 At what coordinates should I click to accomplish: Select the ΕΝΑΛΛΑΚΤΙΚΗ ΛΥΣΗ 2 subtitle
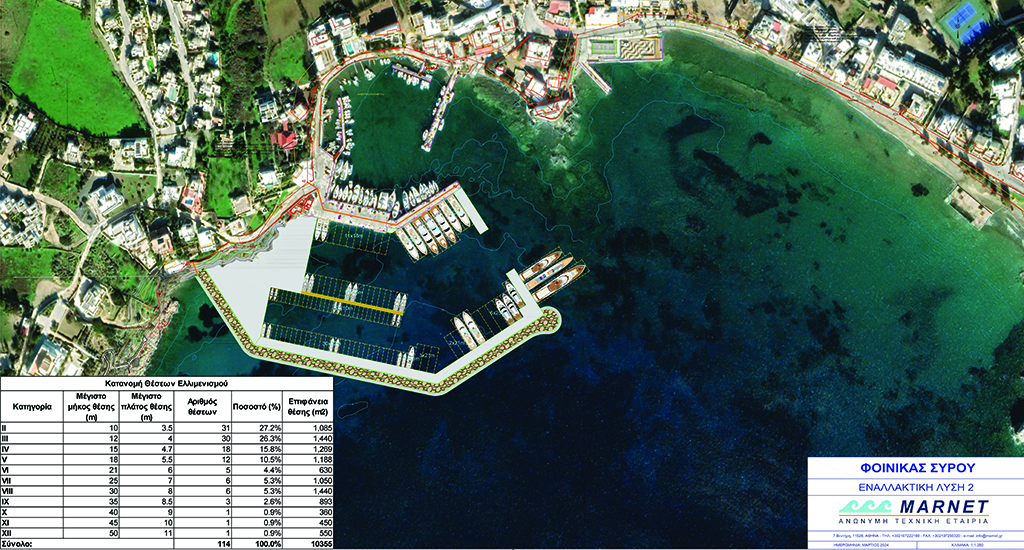(915, 486)
